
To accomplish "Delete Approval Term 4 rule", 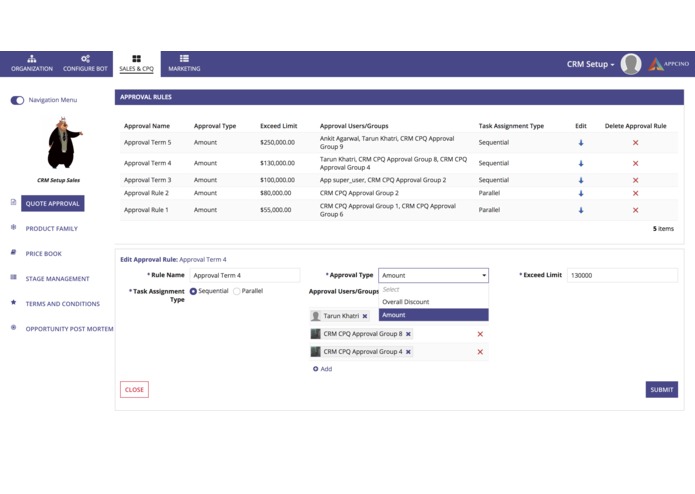I will pos(635,163).
